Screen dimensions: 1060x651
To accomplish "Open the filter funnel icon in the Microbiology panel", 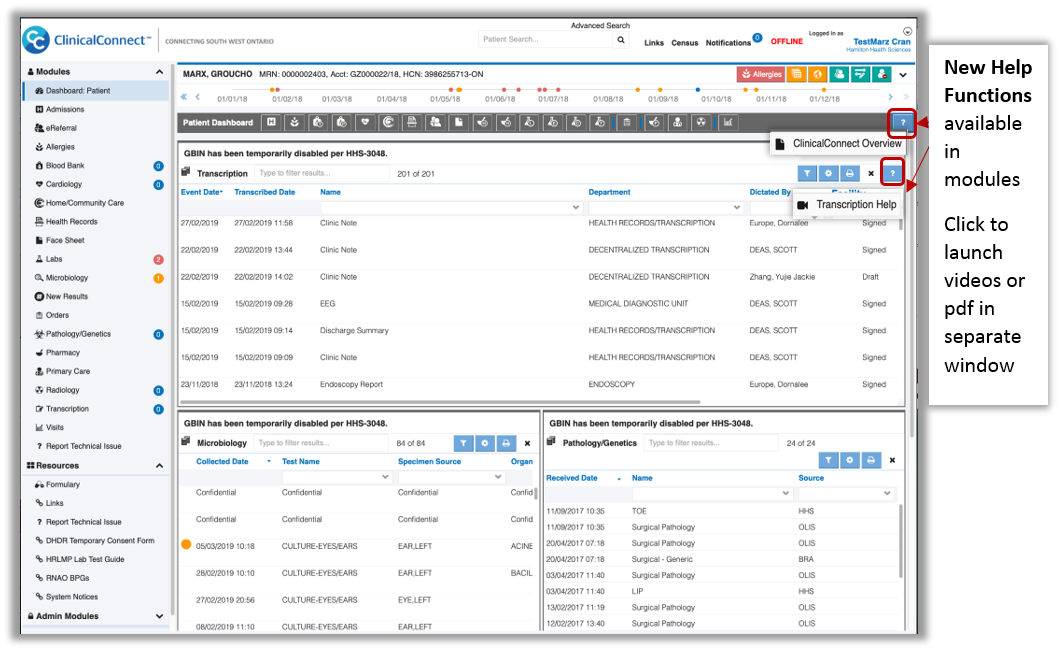I will 463,443.
